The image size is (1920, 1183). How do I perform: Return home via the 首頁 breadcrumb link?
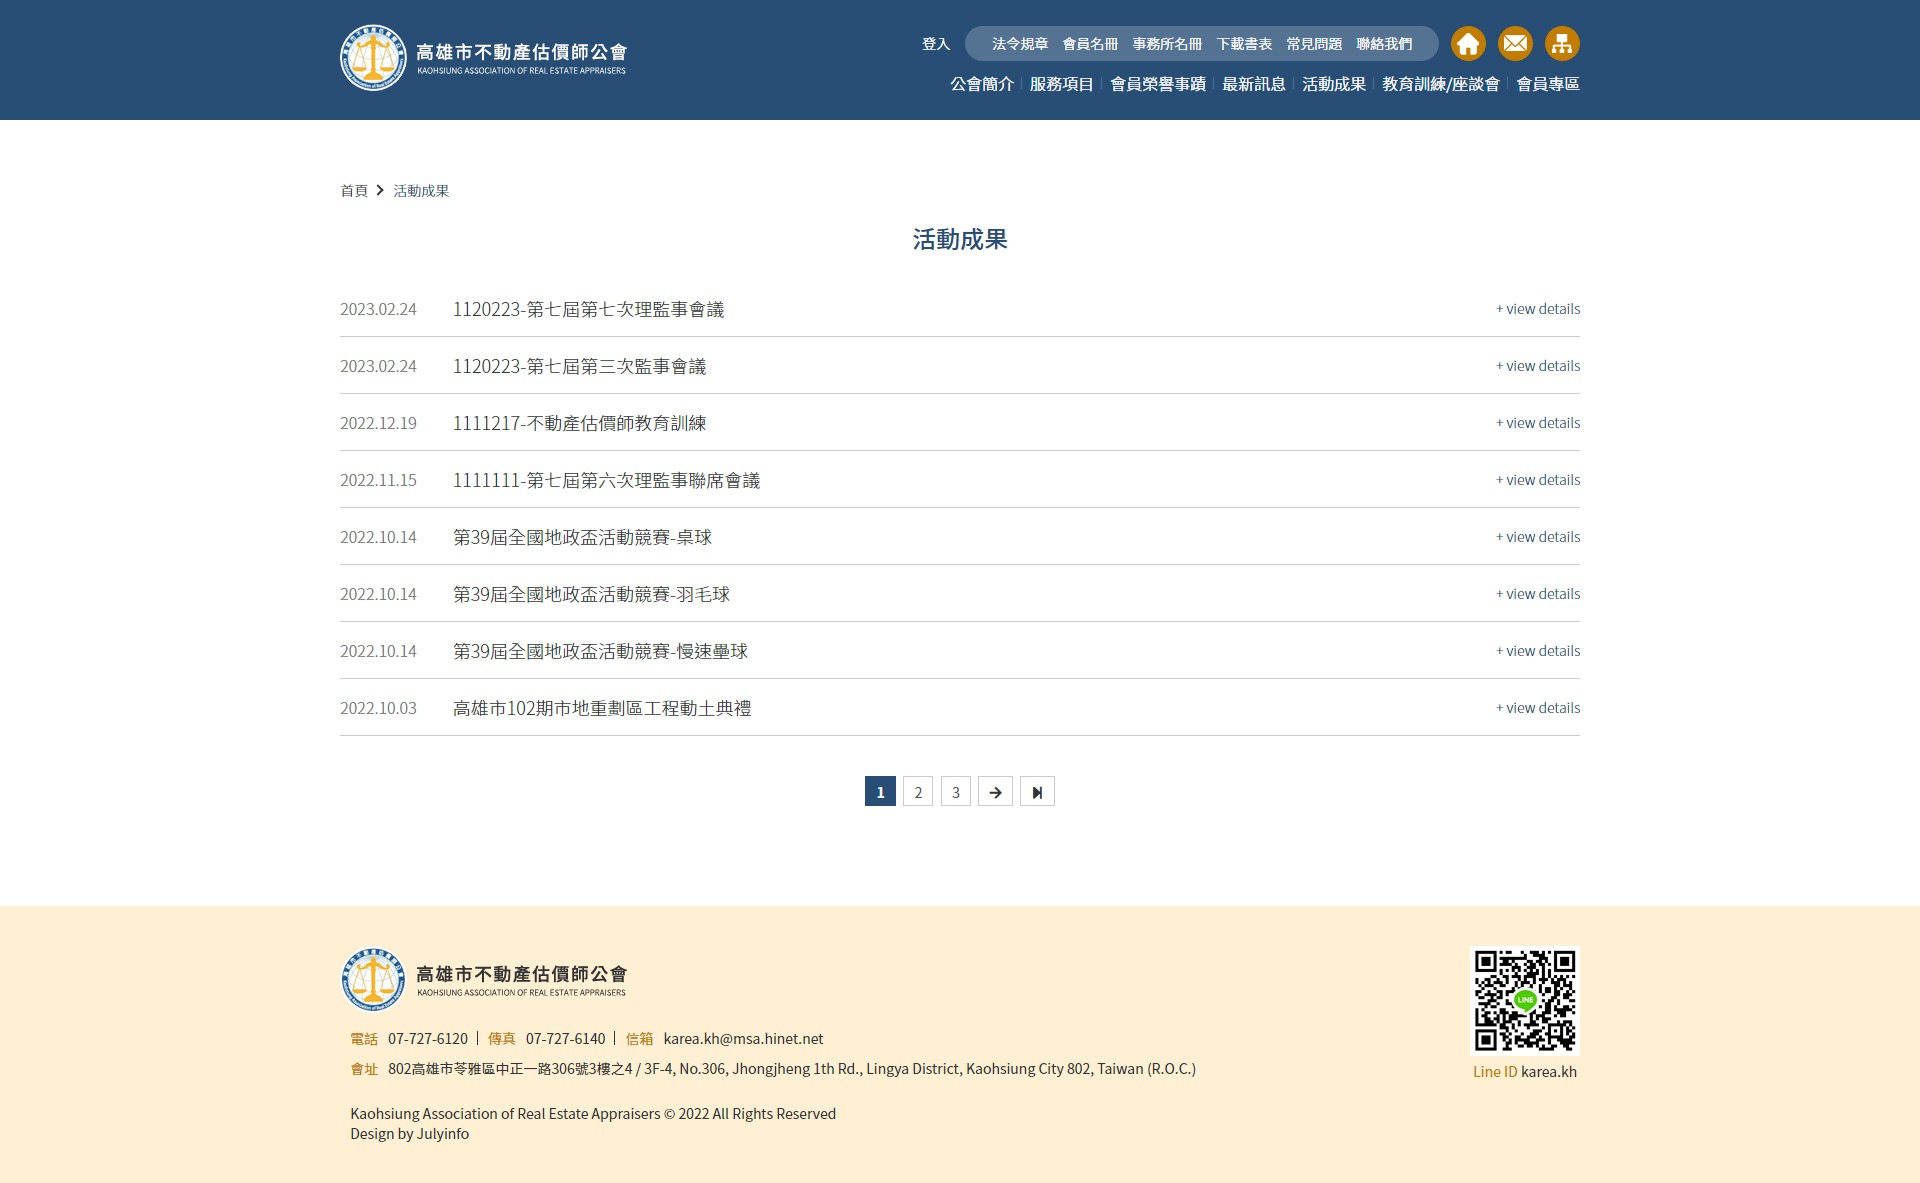pos(354,190)
